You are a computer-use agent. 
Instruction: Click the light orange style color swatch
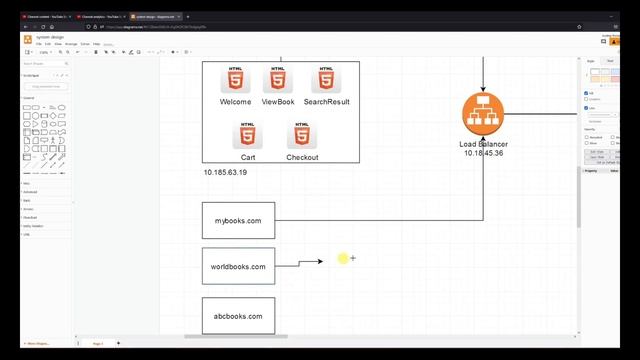[x=595, y=79]
